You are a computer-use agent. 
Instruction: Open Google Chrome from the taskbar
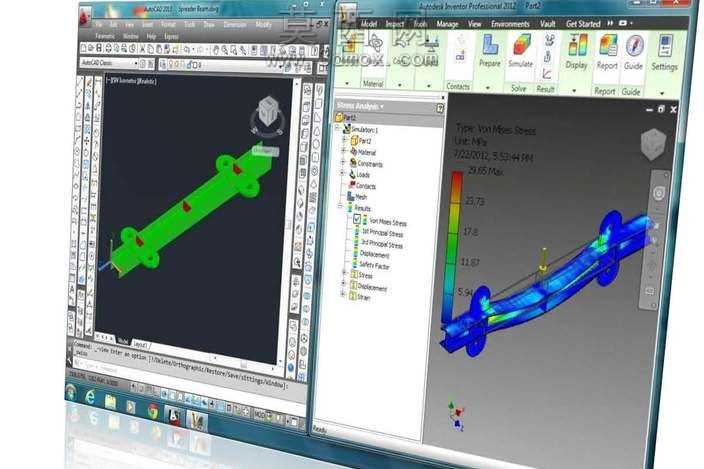(152, 411)
